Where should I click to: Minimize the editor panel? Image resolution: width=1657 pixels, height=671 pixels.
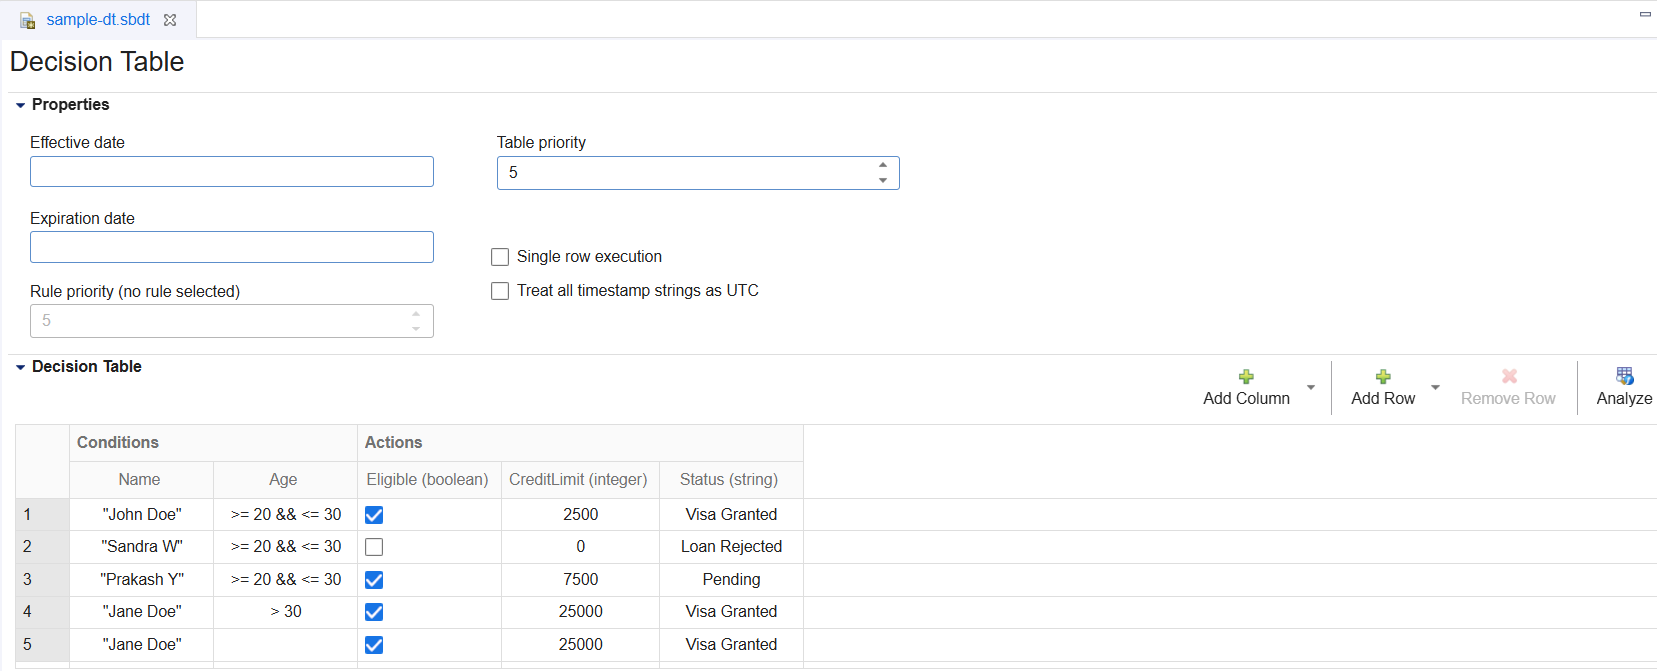1645,14
